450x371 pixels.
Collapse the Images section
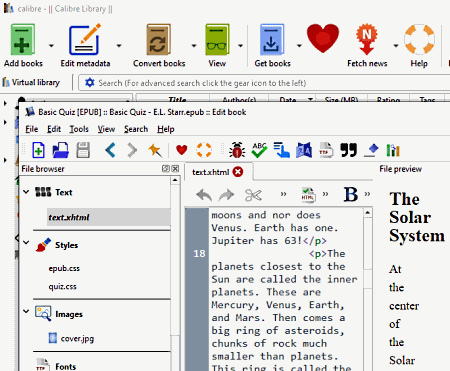[x=26, y=311]
